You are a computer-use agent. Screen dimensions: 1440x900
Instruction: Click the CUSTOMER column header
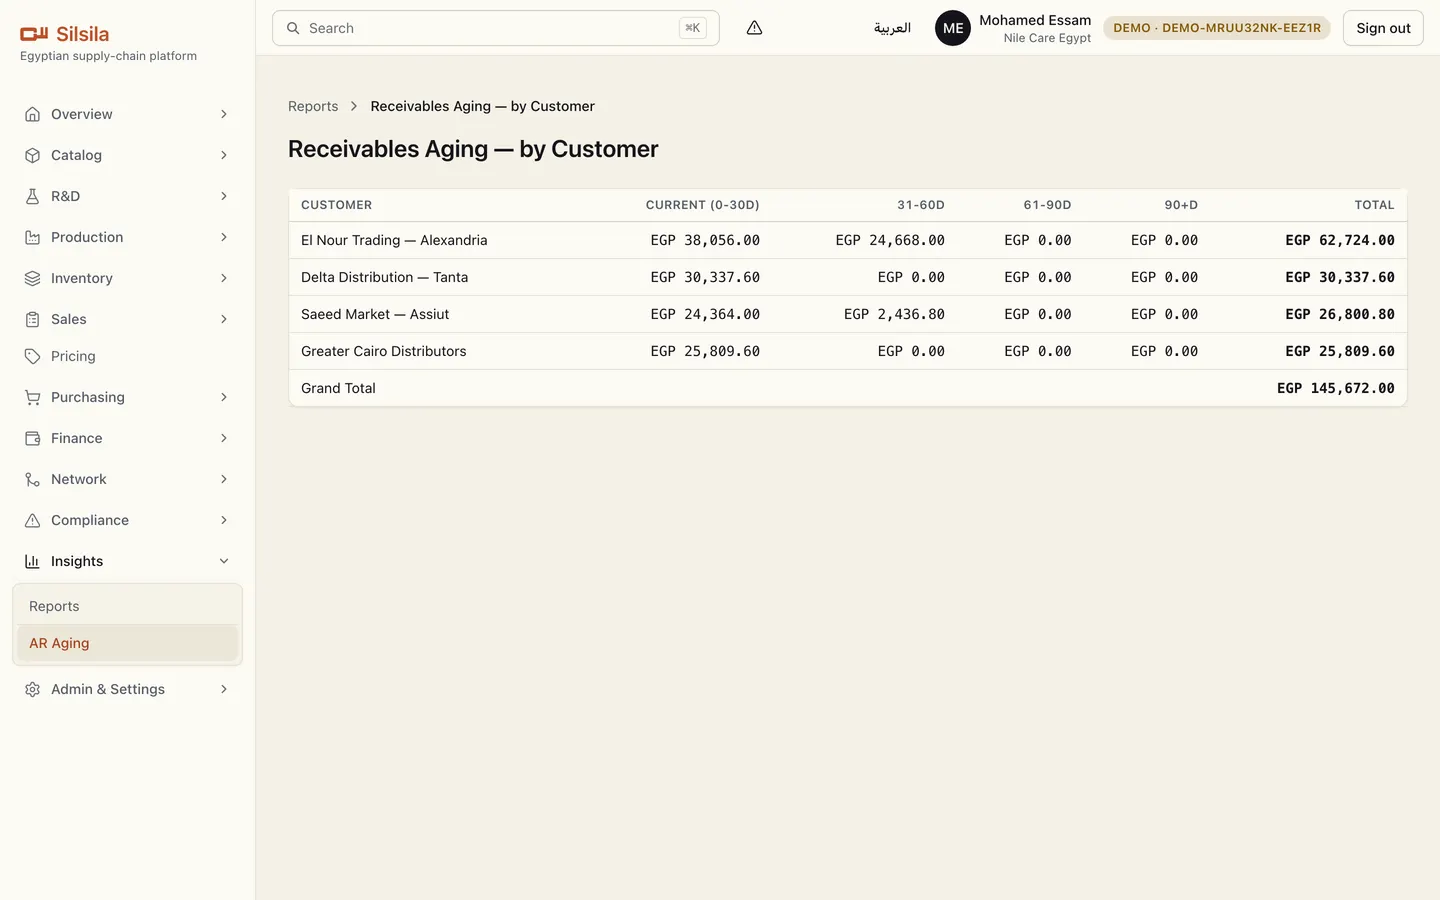coord(337,205)
